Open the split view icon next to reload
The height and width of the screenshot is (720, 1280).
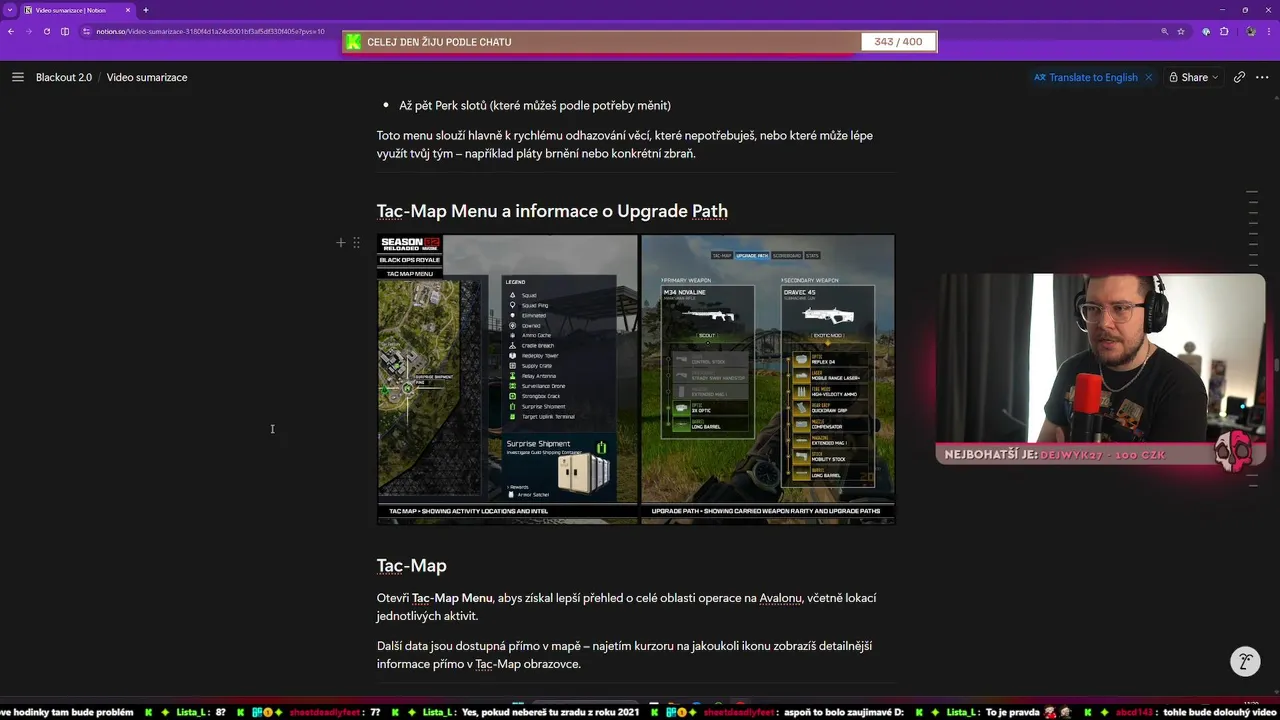65,31
